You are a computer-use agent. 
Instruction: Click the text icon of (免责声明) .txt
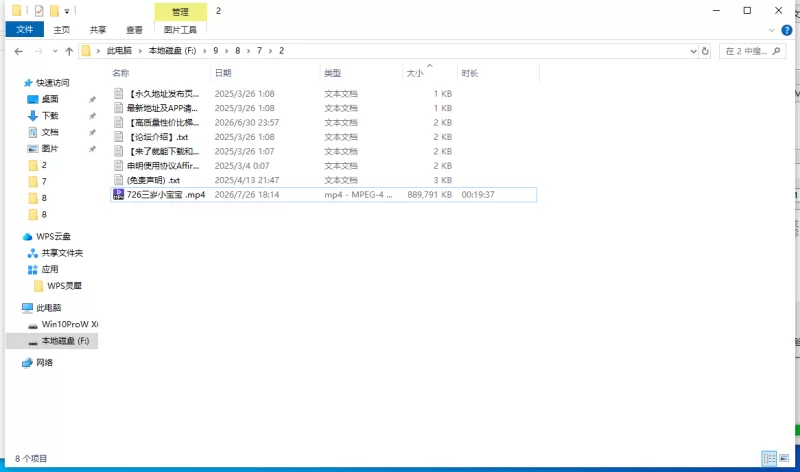tap(118, 180)
